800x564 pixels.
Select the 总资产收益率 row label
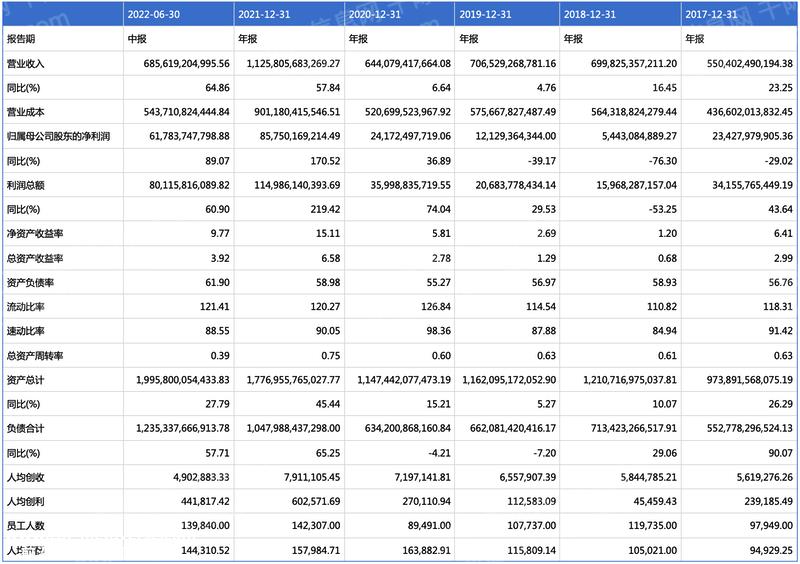pos(35,258)
